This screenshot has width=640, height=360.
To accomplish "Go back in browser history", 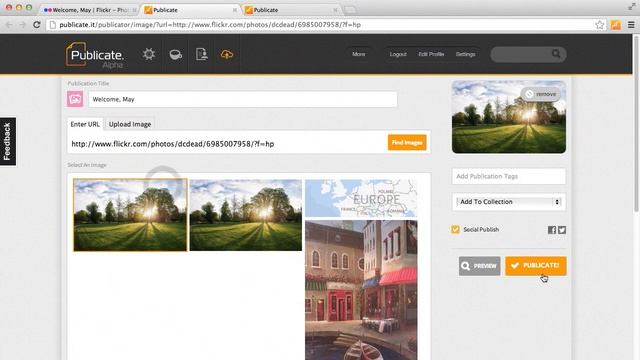I will point(9,25).
